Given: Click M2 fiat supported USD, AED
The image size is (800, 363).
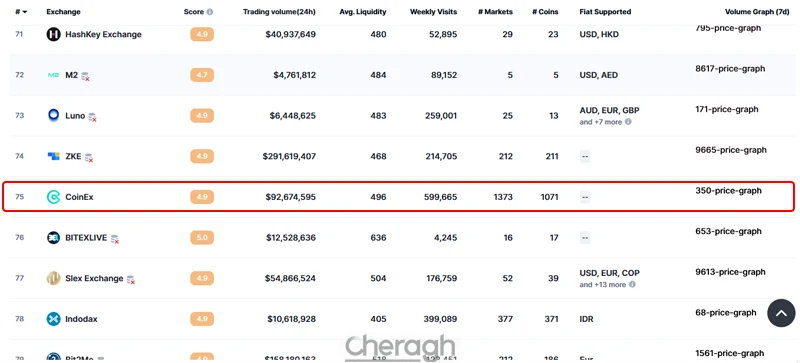Looking at the screenshot, I should (x=599, y=75).
